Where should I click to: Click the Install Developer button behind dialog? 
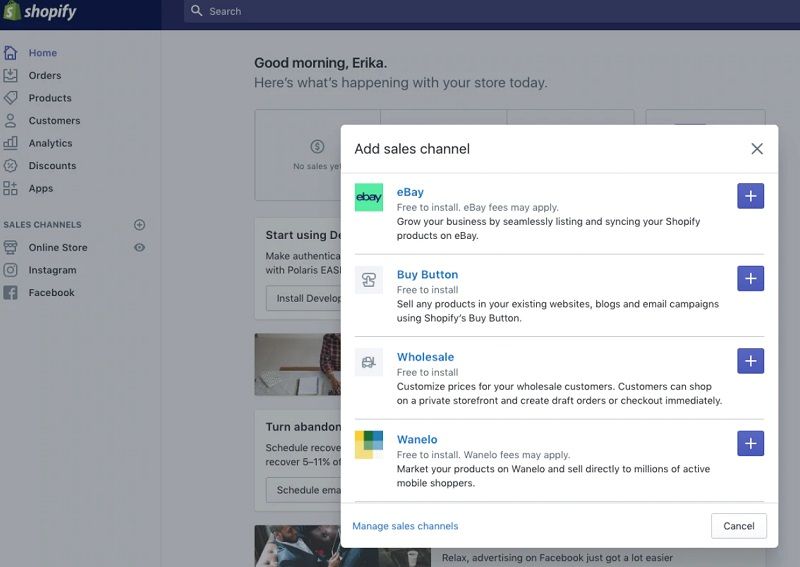[x=304, y=298]
